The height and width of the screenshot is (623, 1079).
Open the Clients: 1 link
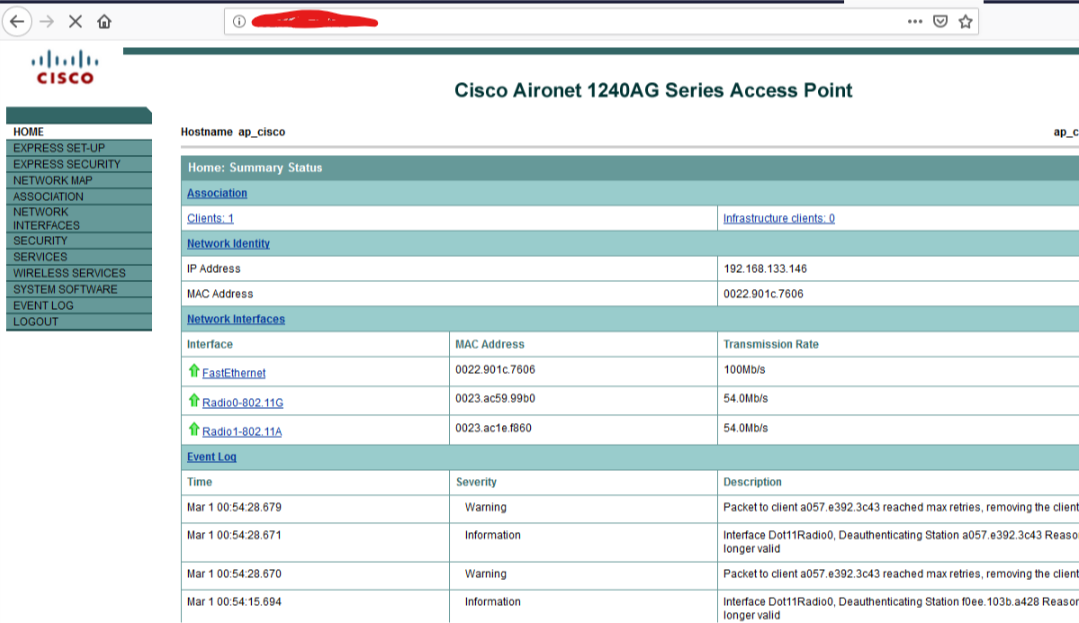coord(210,218)
